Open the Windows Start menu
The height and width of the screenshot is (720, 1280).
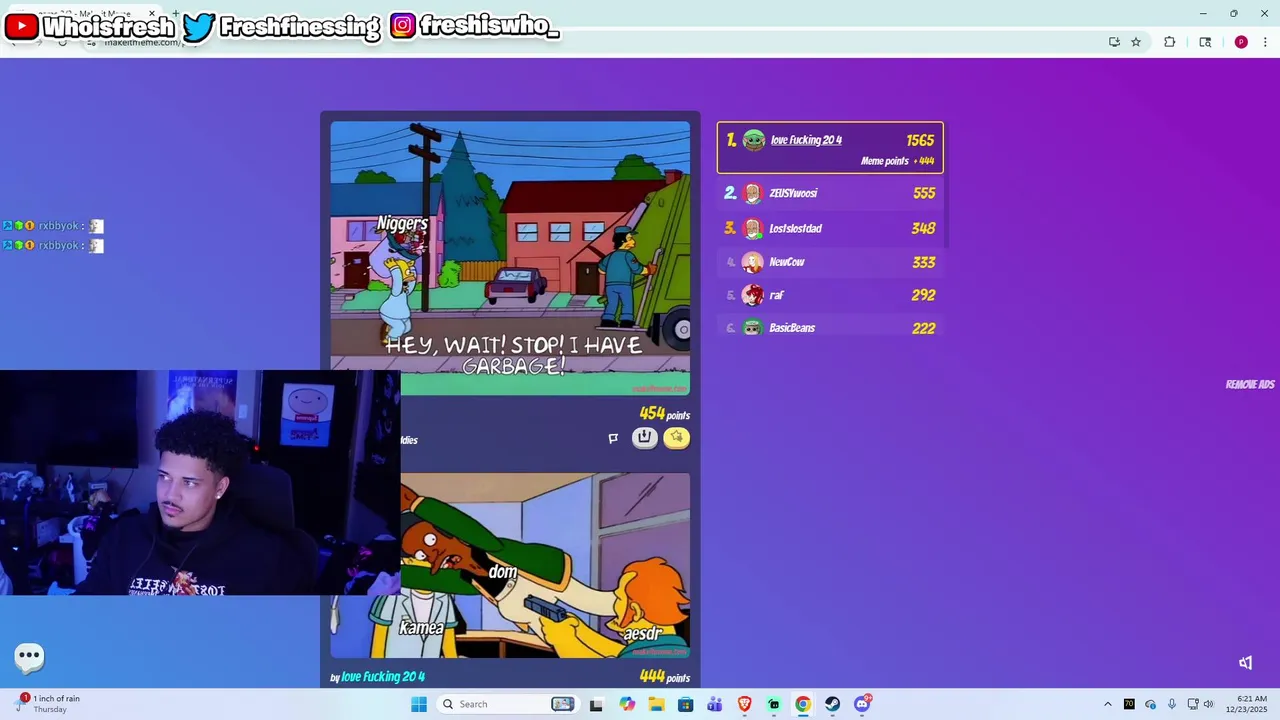tap(419, 704)
